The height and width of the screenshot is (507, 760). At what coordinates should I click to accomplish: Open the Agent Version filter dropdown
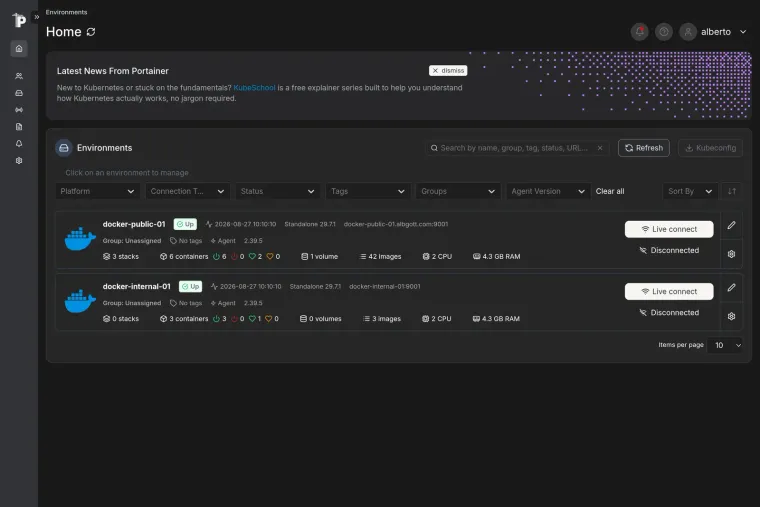pyautogui.click(x=548, y=191)
